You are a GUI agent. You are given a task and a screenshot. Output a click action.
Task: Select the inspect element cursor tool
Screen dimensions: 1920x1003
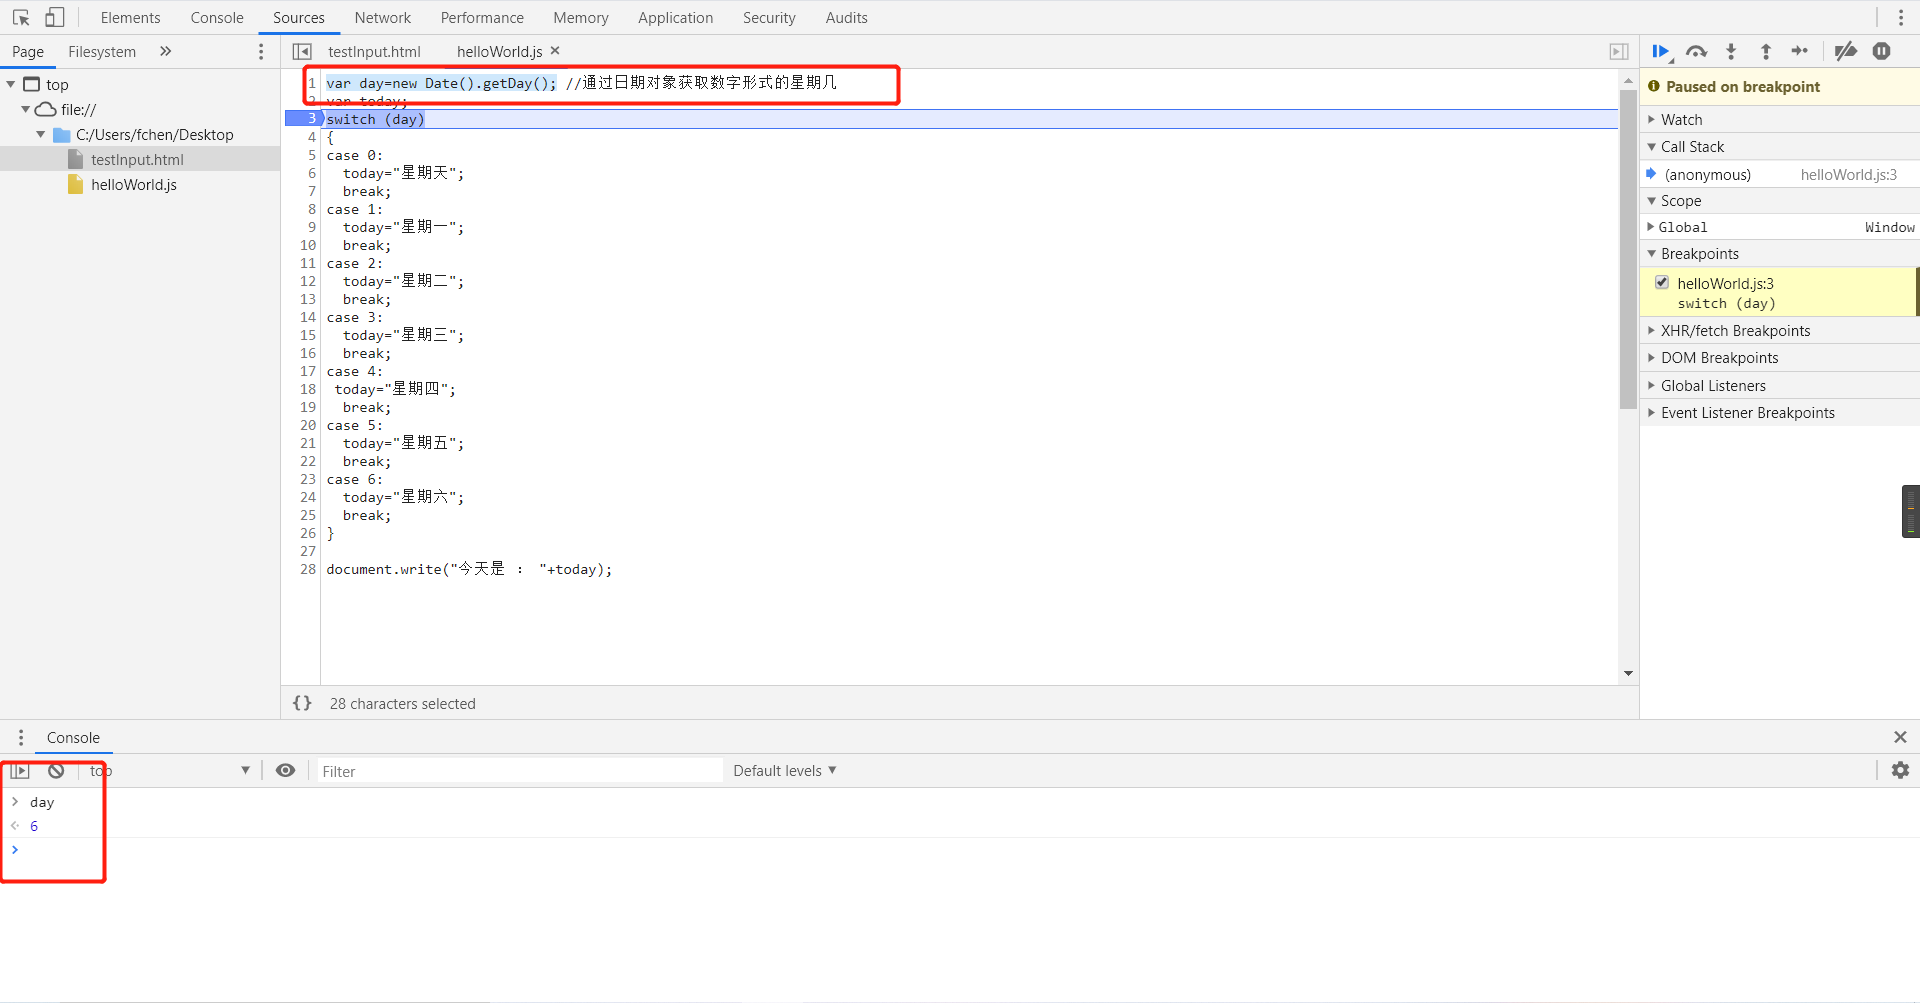(21, 17)
